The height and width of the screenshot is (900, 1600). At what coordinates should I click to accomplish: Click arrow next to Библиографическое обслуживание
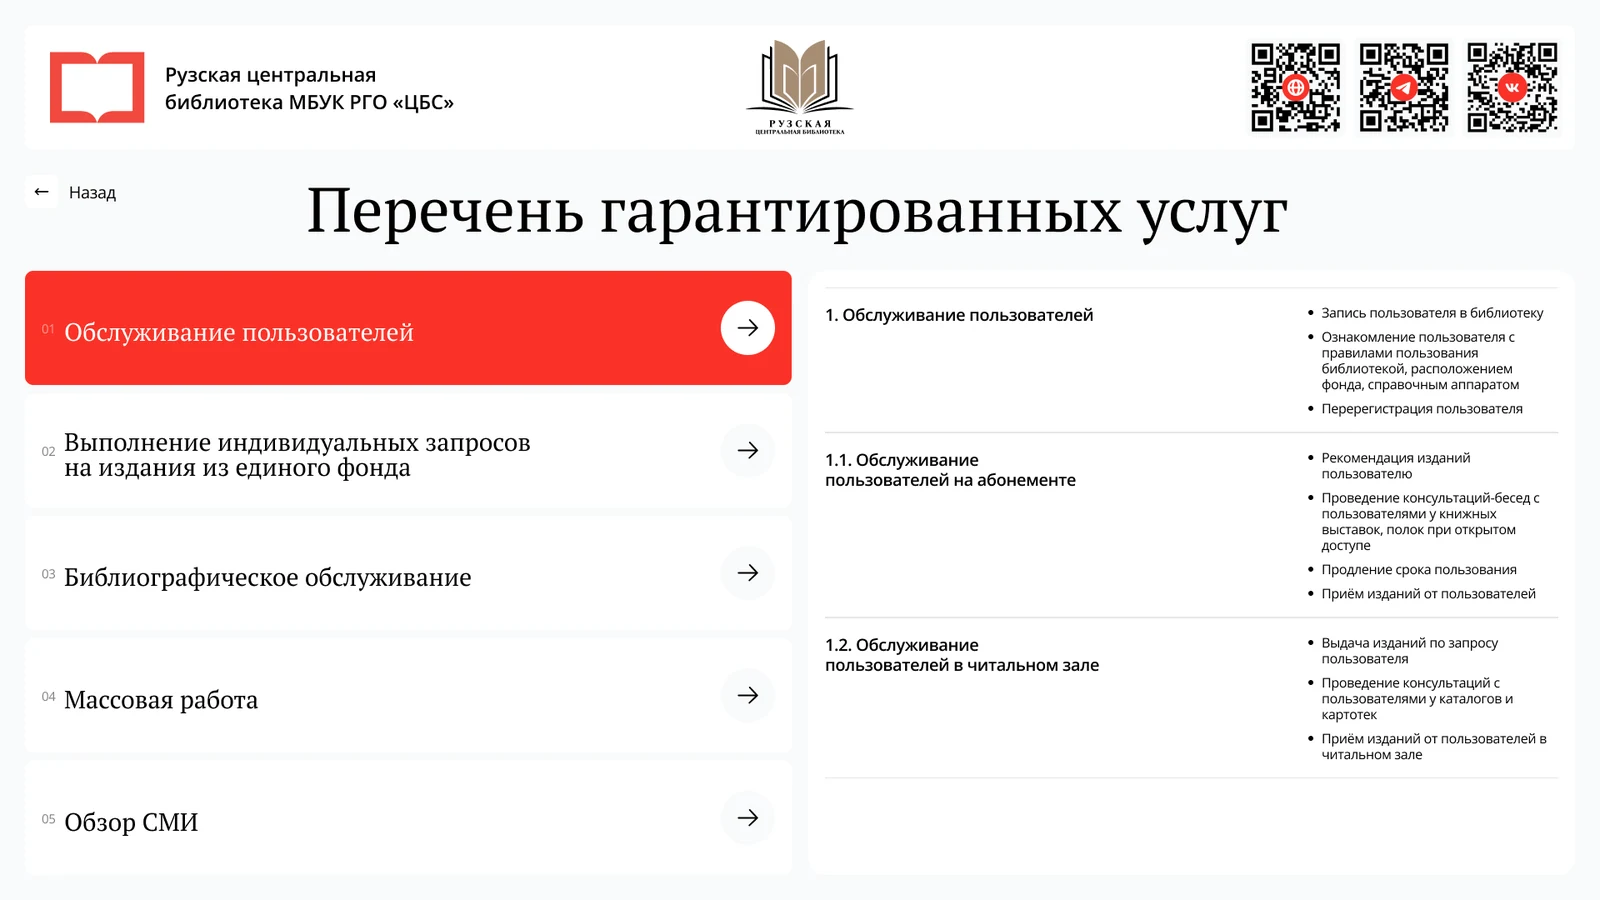(x=748, y=573)
